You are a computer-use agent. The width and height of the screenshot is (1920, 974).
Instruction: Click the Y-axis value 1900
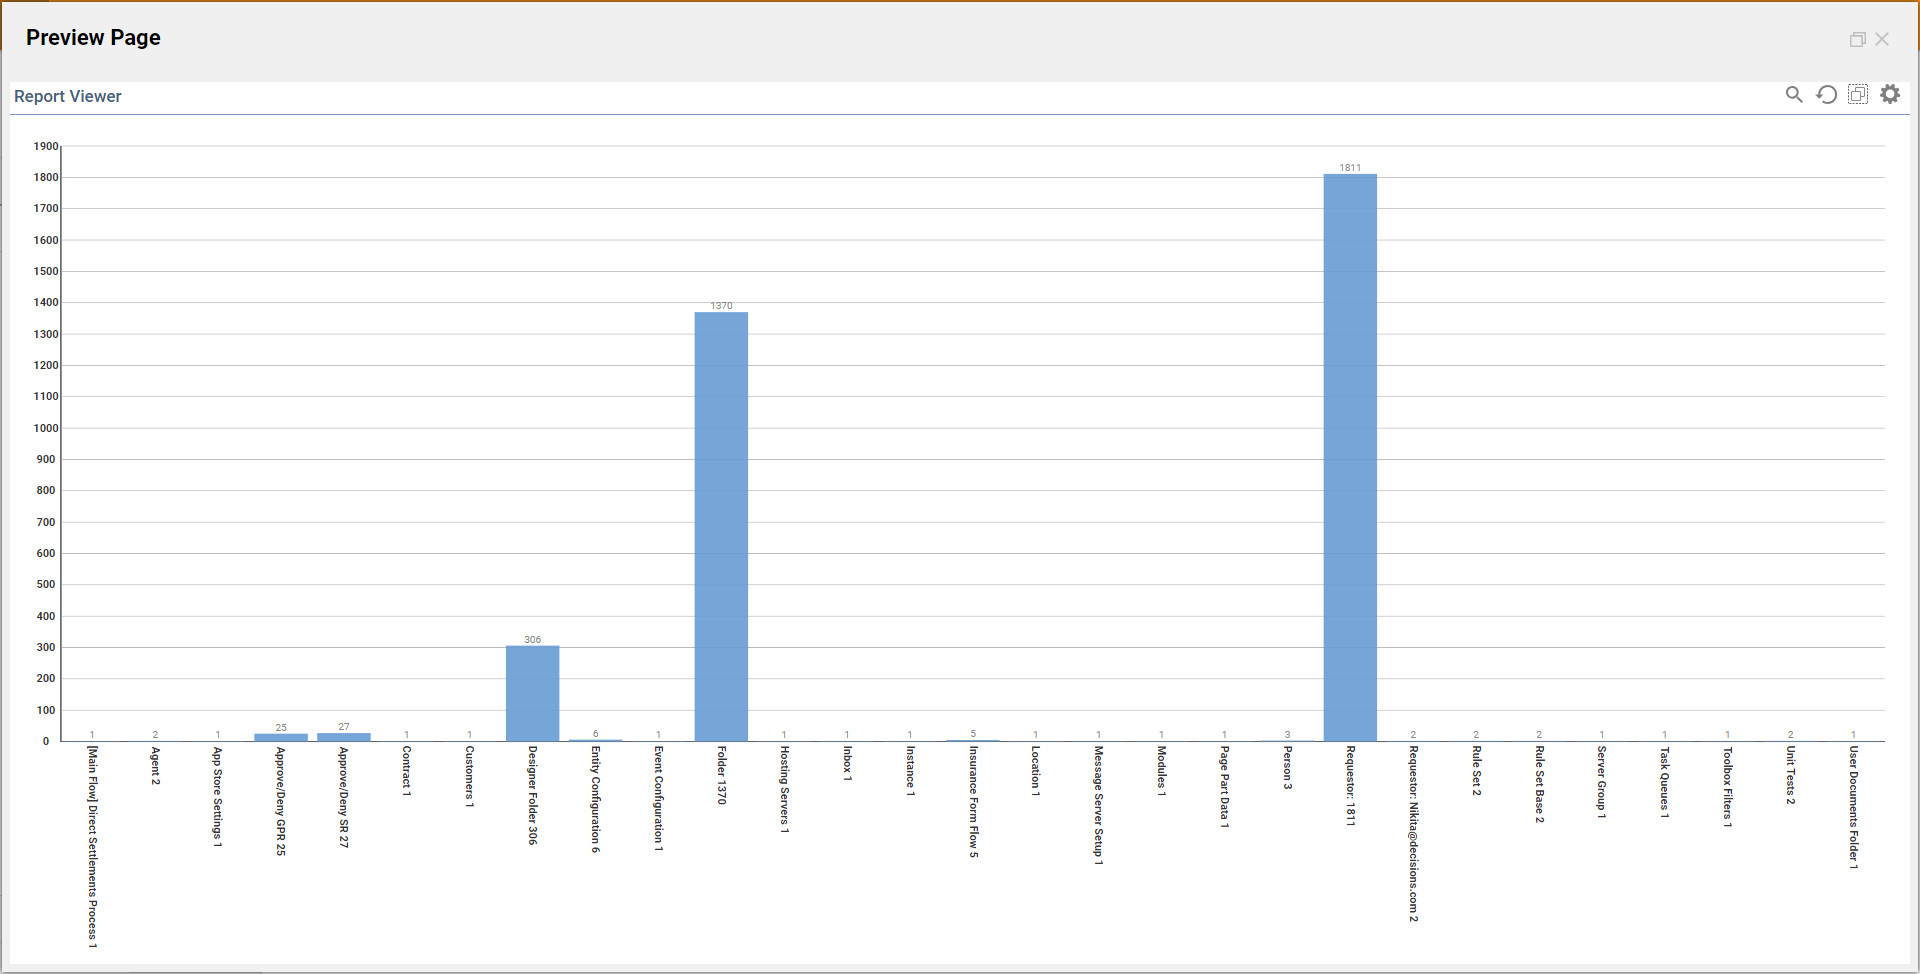[x=46, y=146]
